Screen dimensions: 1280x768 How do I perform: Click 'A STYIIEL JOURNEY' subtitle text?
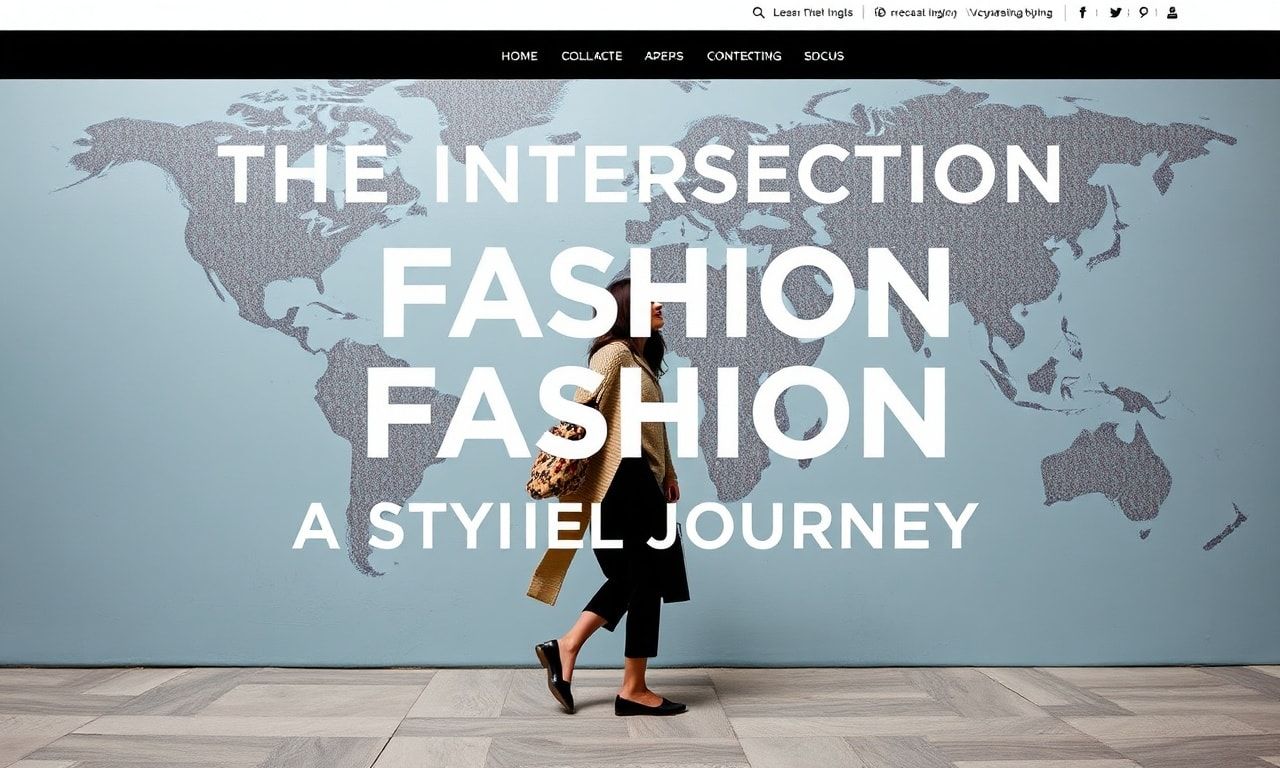tap(635, 525)
